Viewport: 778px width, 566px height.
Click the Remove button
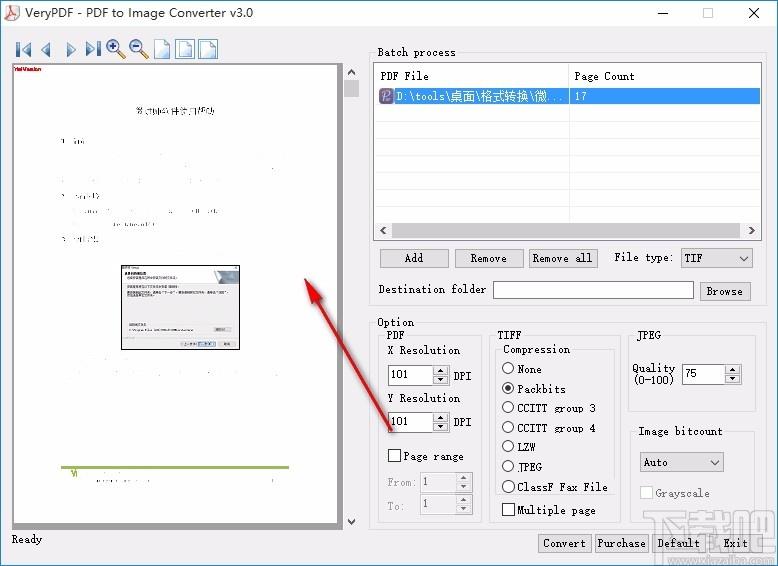coord(489,258)
